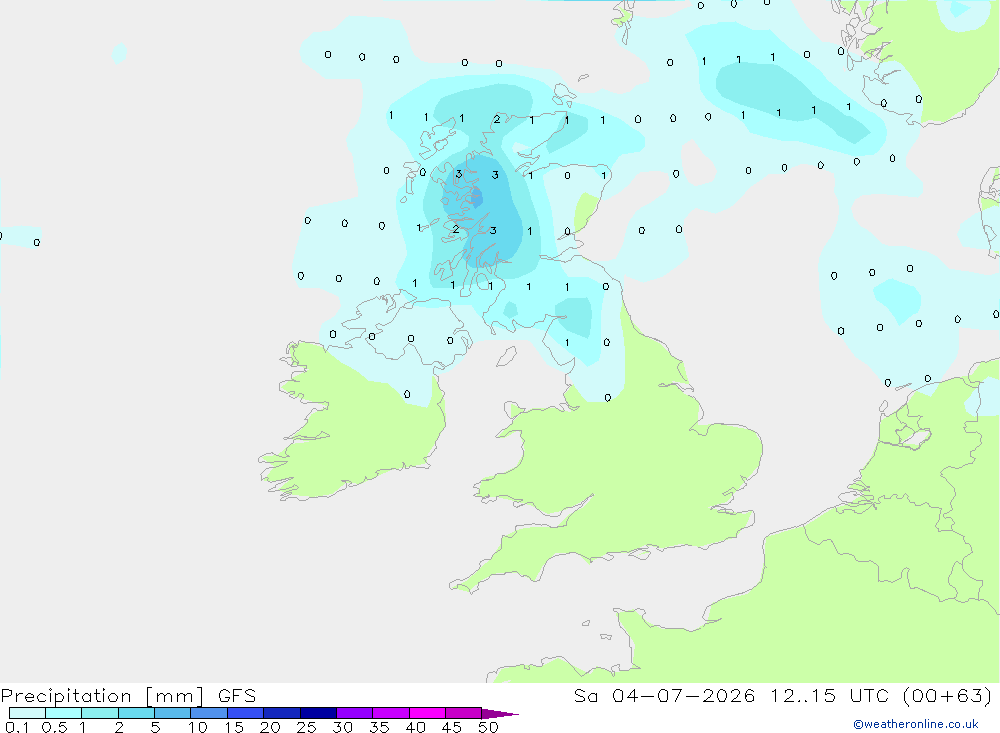Click the '50' legend scale value
The width and height of the screenshot is (1000, 733).
coord(488,727)
